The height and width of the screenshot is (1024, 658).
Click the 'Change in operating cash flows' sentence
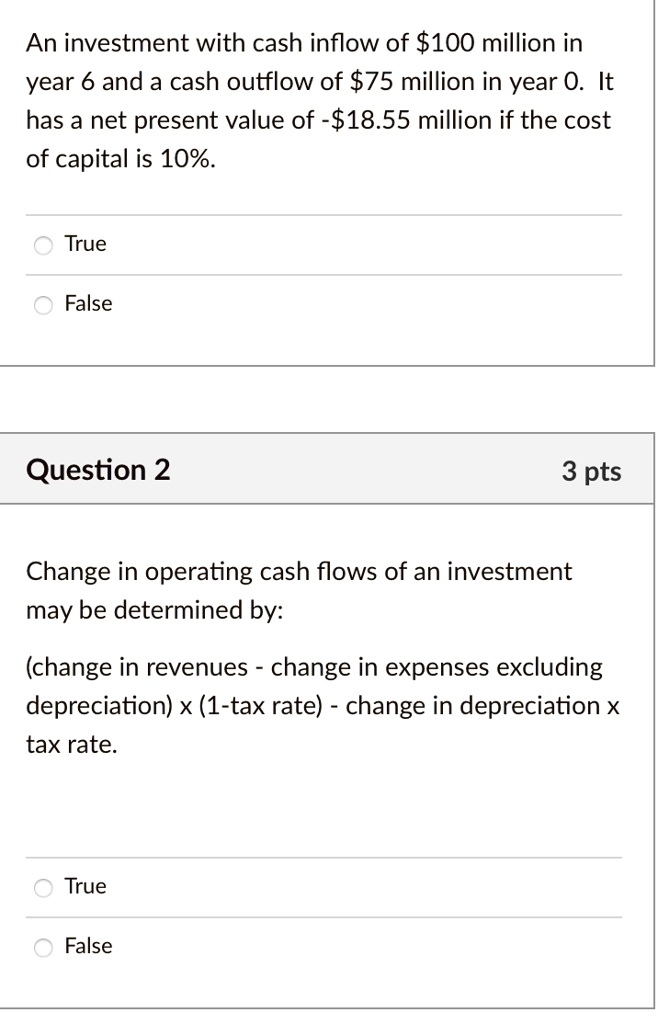tap(299, 572)
